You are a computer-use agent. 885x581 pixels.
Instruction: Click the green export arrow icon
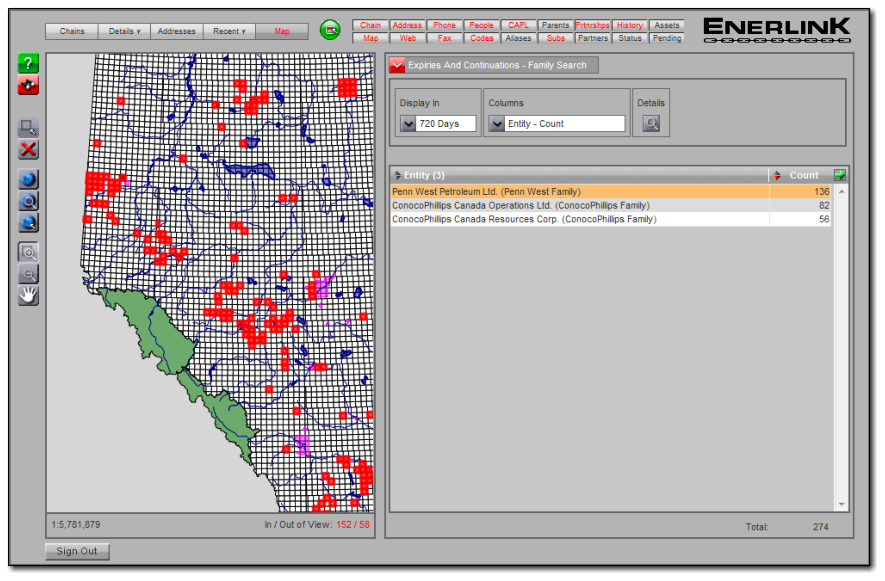(839, 175)
